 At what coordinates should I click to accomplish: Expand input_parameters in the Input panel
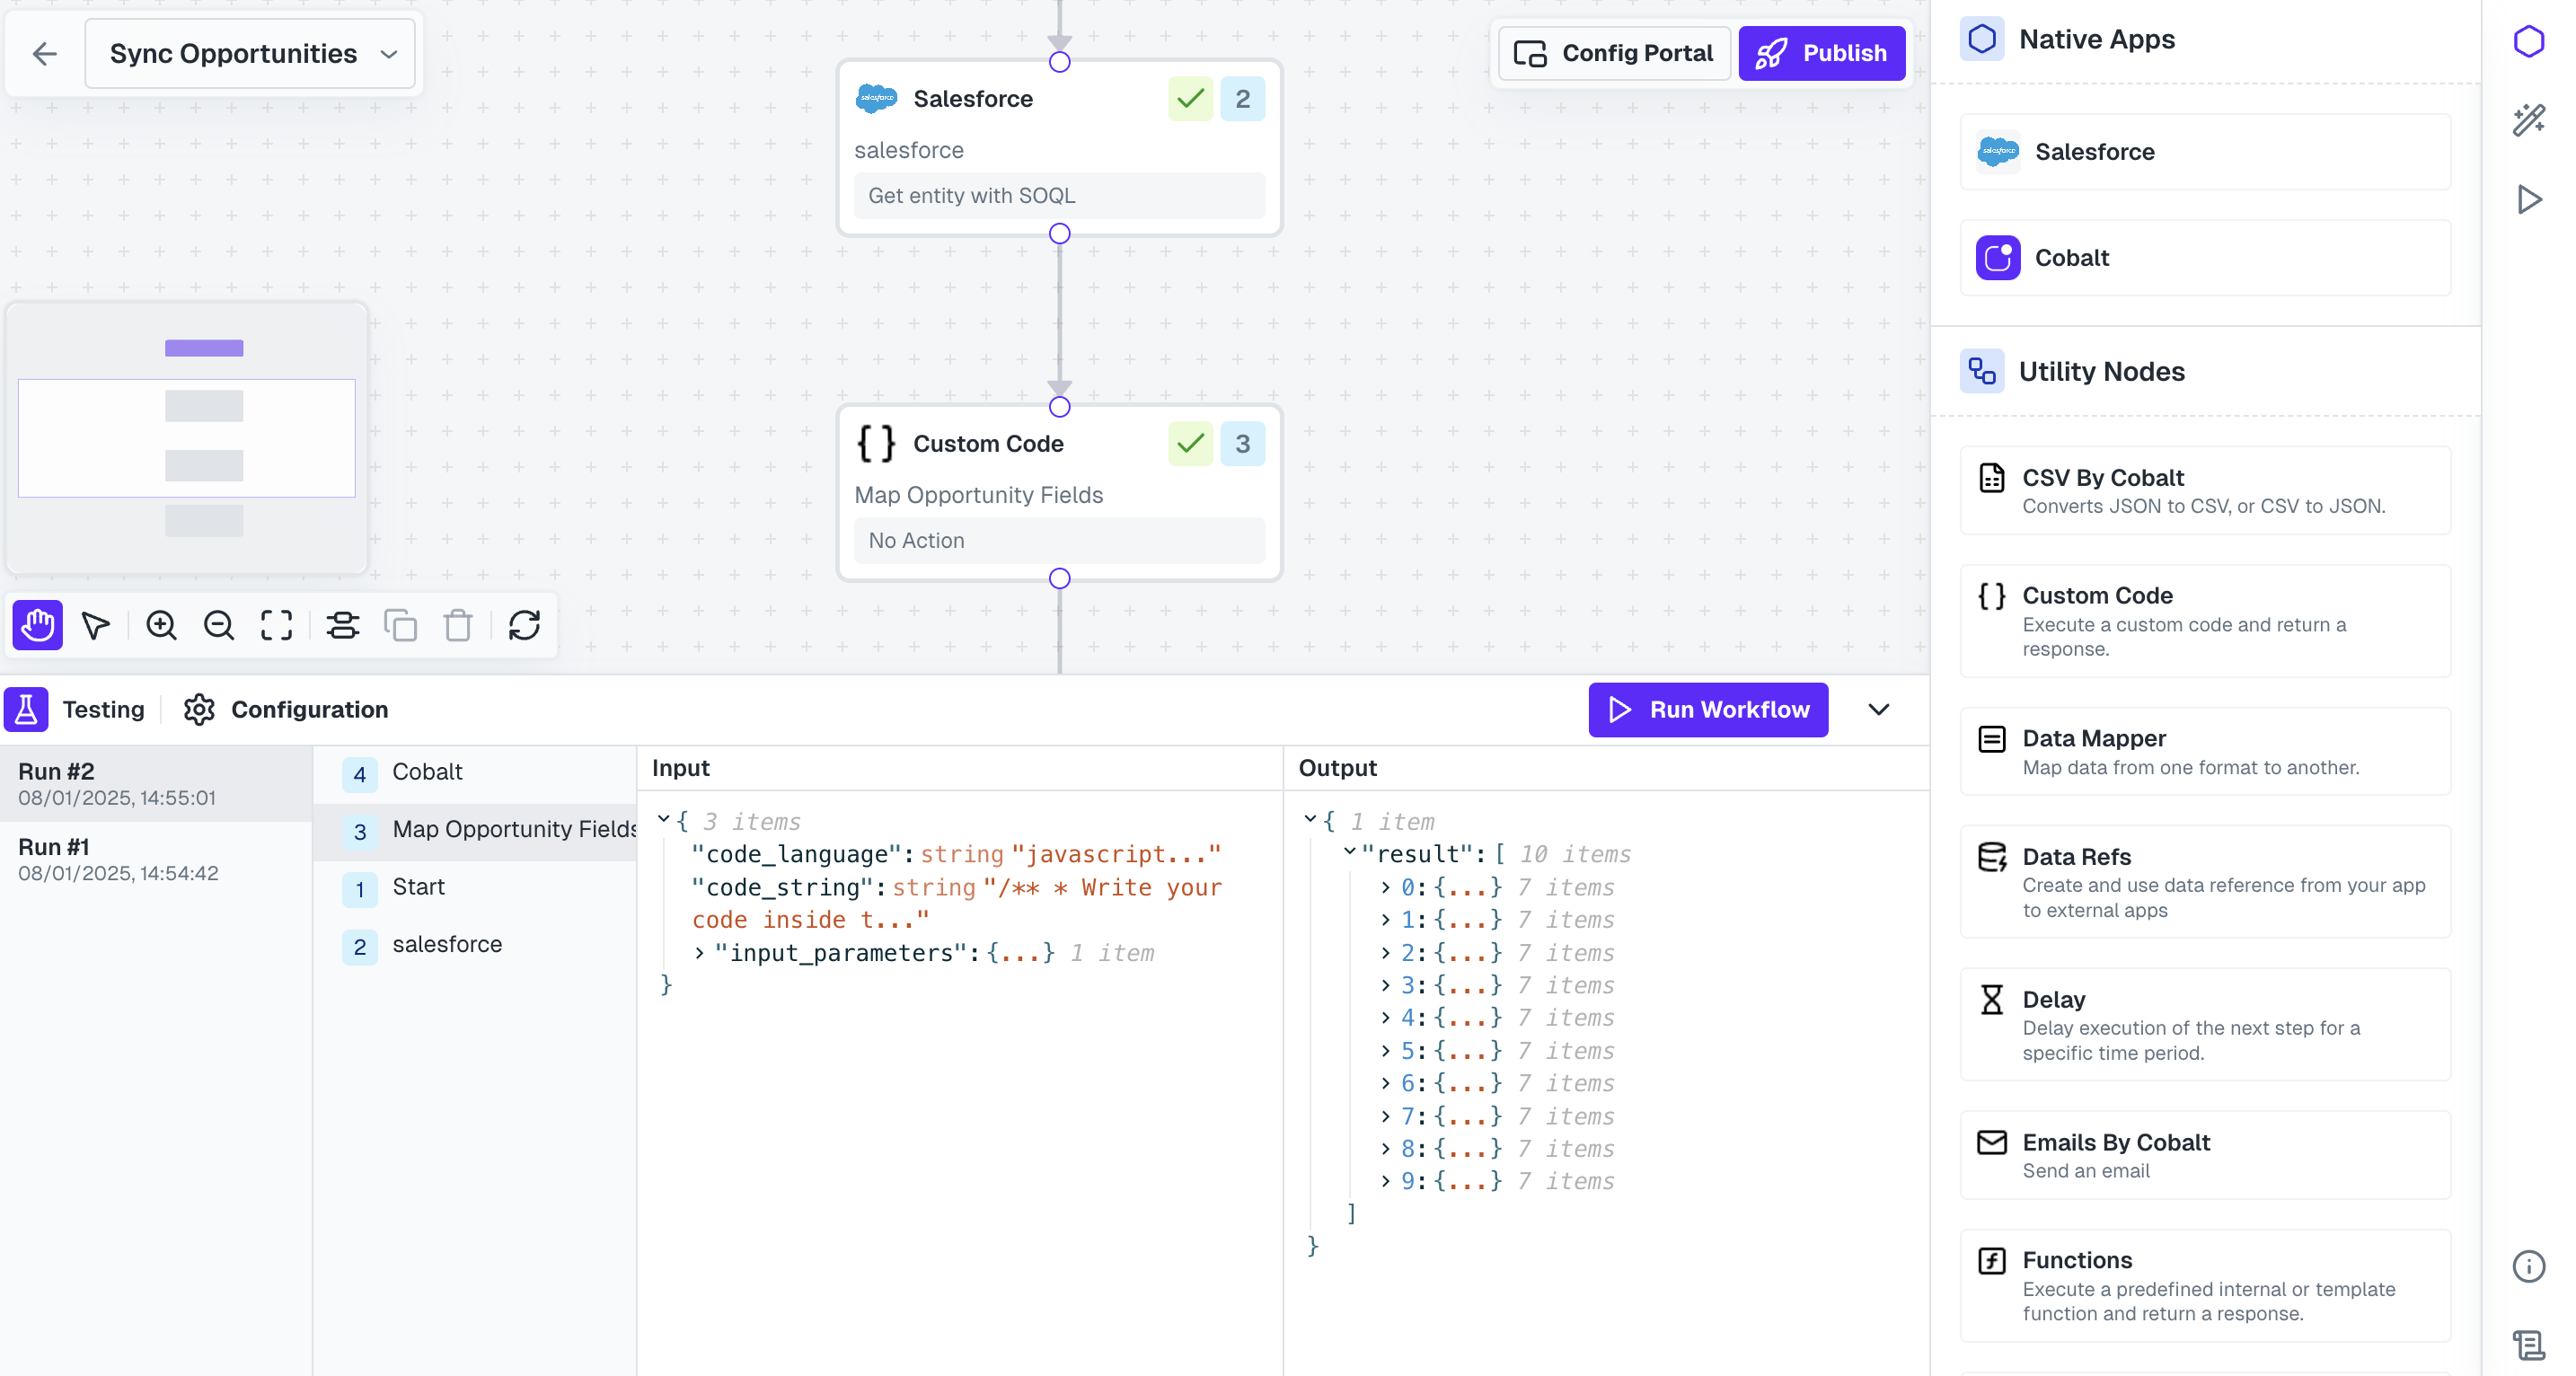click(698, 953)
